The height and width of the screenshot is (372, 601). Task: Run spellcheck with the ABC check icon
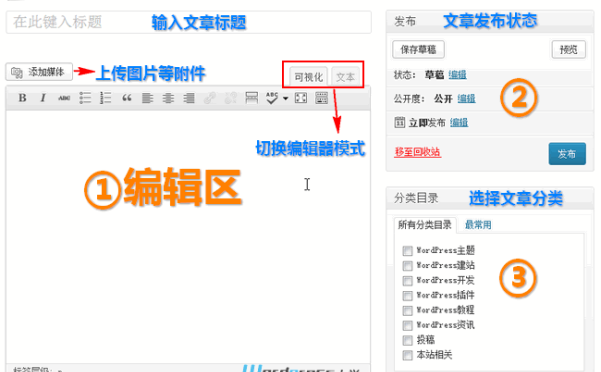tap(271, 98)
